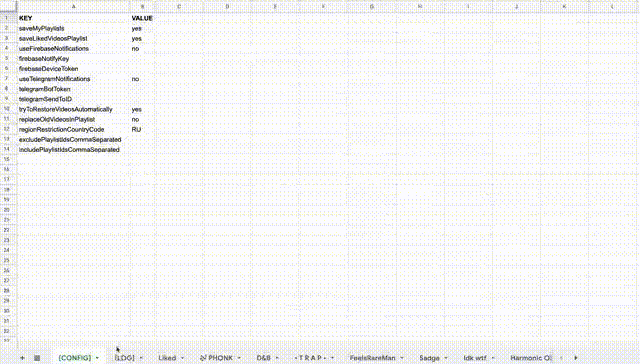Select the saveMyPlaylists cell
Screen dimensions: 640x364
pyautogui.click(x=73, y=28)
